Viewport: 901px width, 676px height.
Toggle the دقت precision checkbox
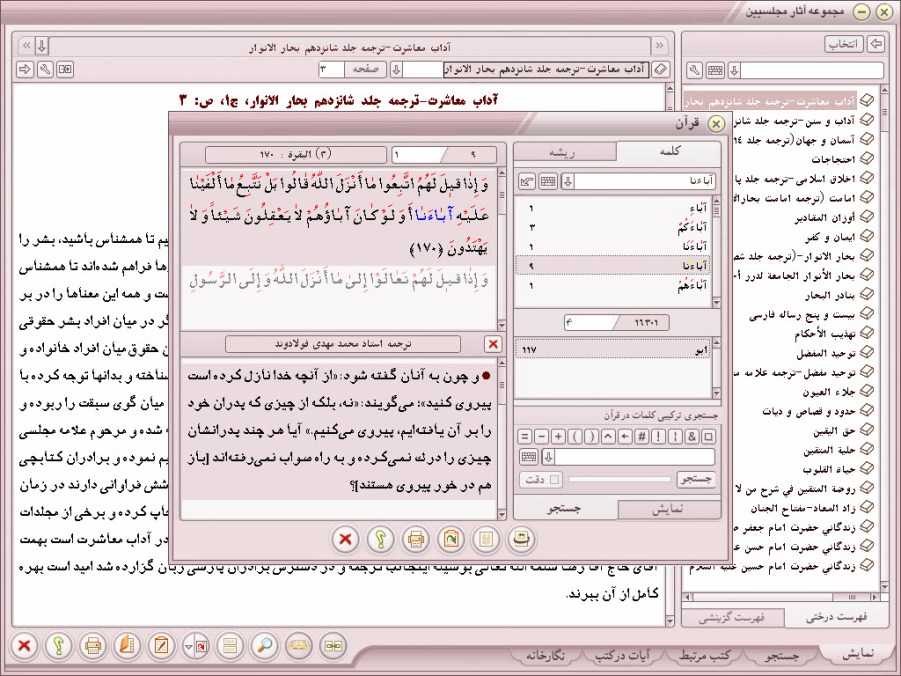pyautogui.click(x=555, y=479)
